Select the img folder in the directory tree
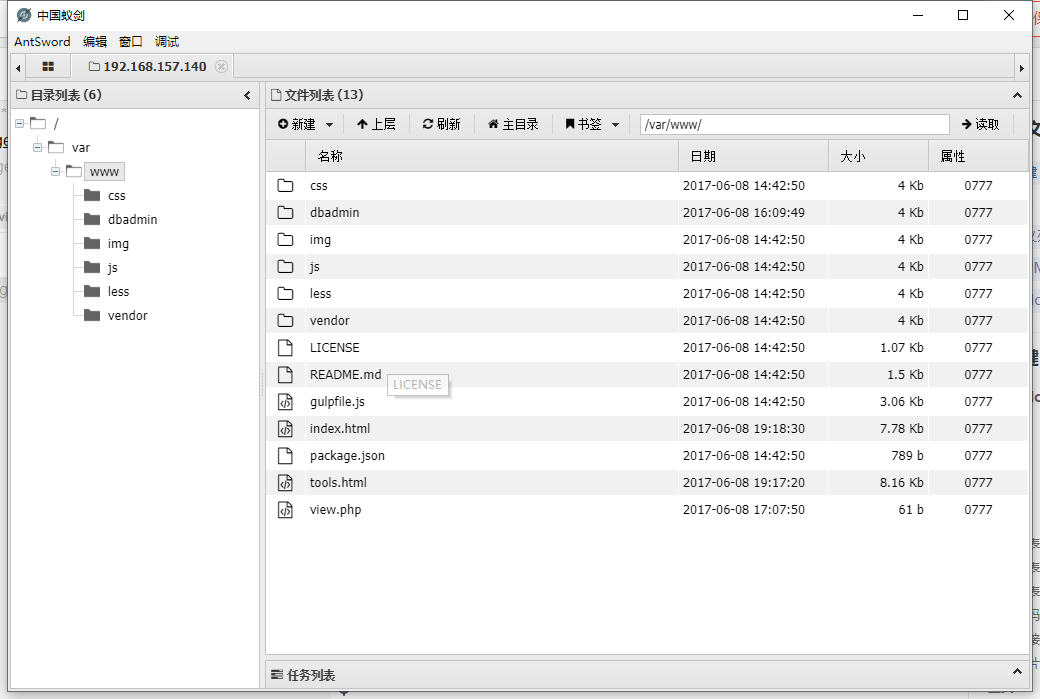 click(118, 243)
